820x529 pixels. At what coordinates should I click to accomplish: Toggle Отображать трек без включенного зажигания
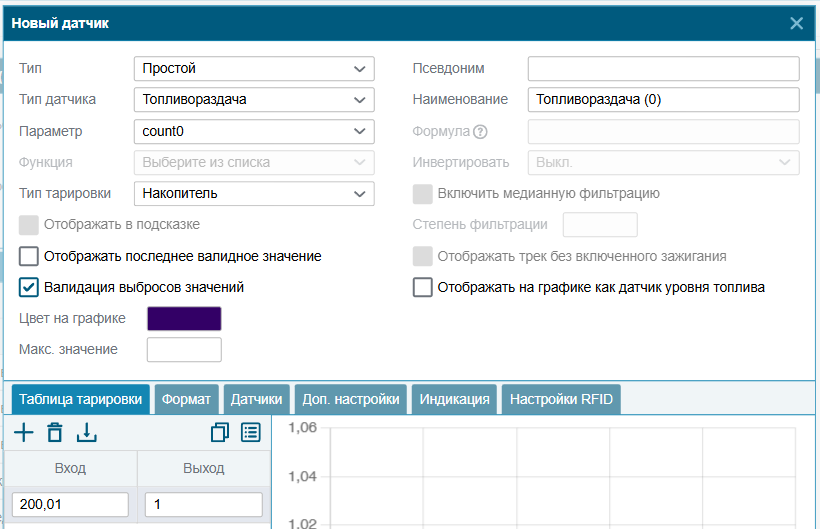point(423,257)
